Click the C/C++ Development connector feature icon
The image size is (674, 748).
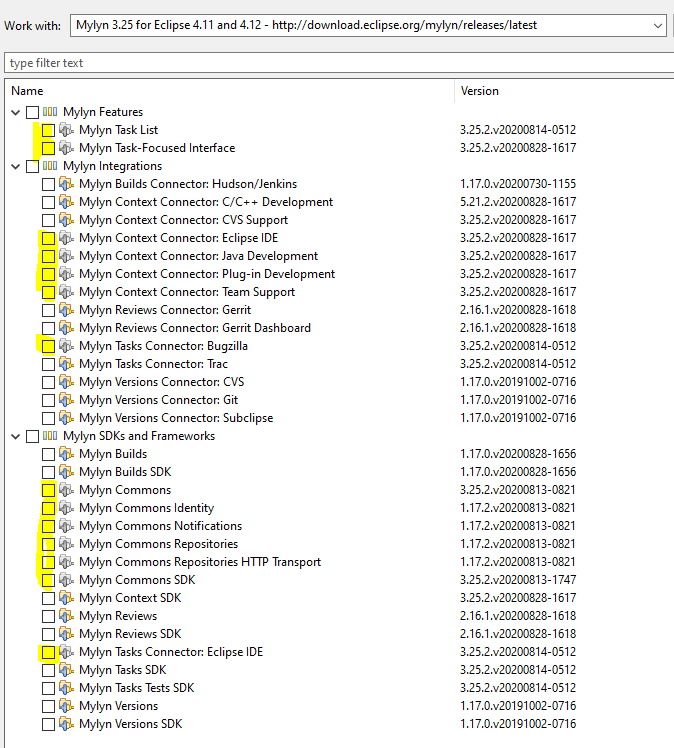point(66,202)
